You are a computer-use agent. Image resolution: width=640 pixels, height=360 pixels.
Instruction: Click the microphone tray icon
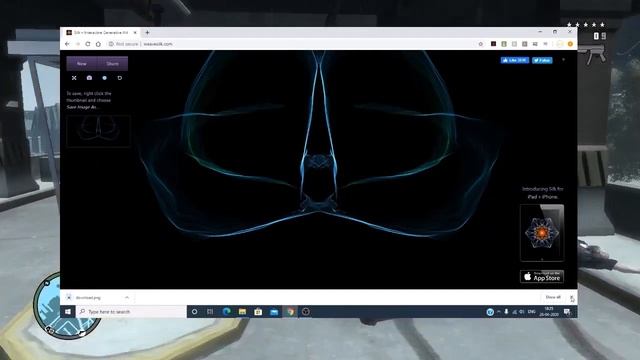point(507,312)
